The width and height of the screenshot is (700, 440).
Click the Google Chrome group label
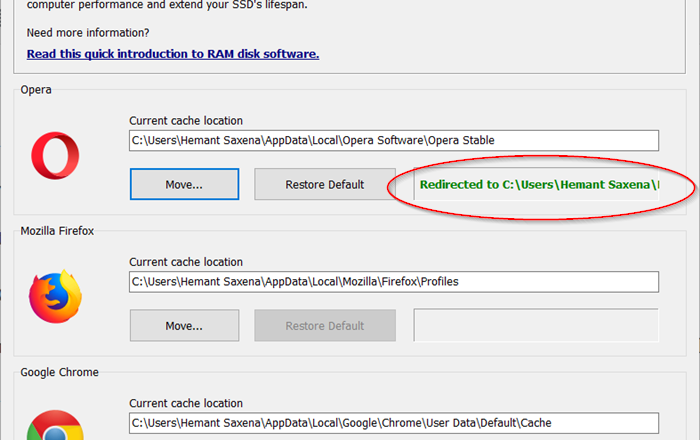coord(59,372)
